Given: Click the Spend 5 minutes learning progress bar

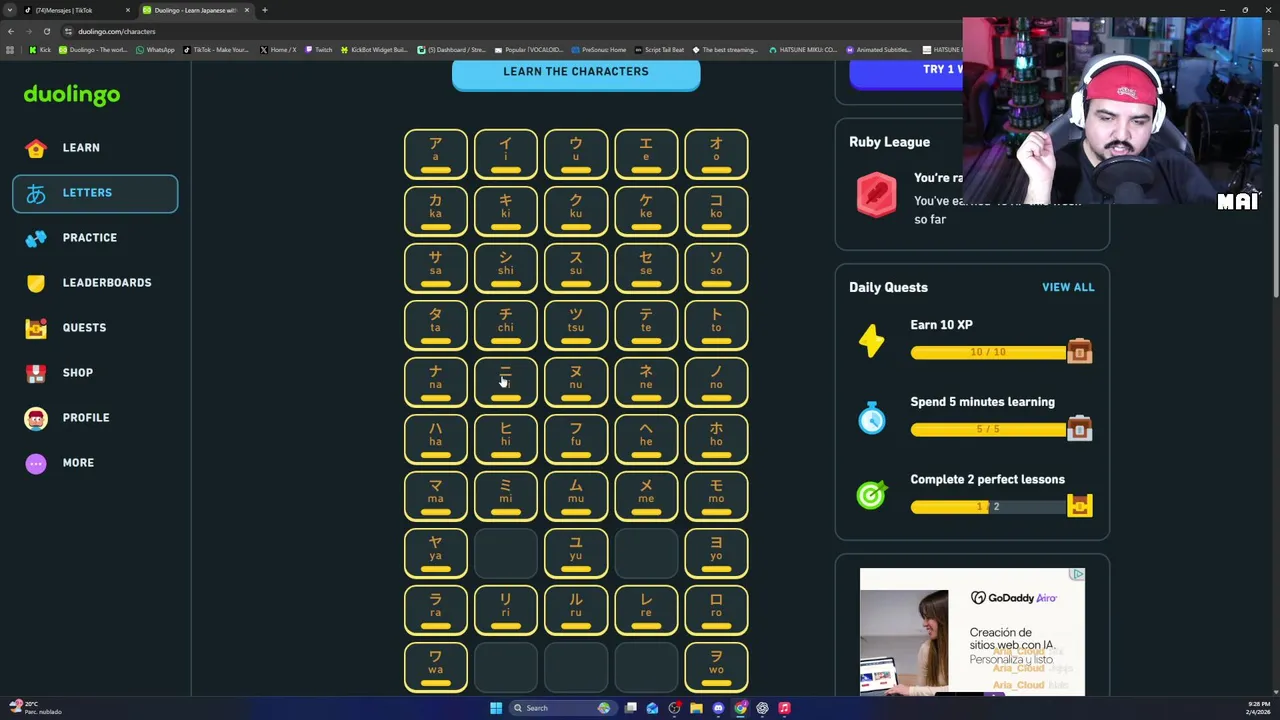Looking at the screenshot, I should 988,429.
